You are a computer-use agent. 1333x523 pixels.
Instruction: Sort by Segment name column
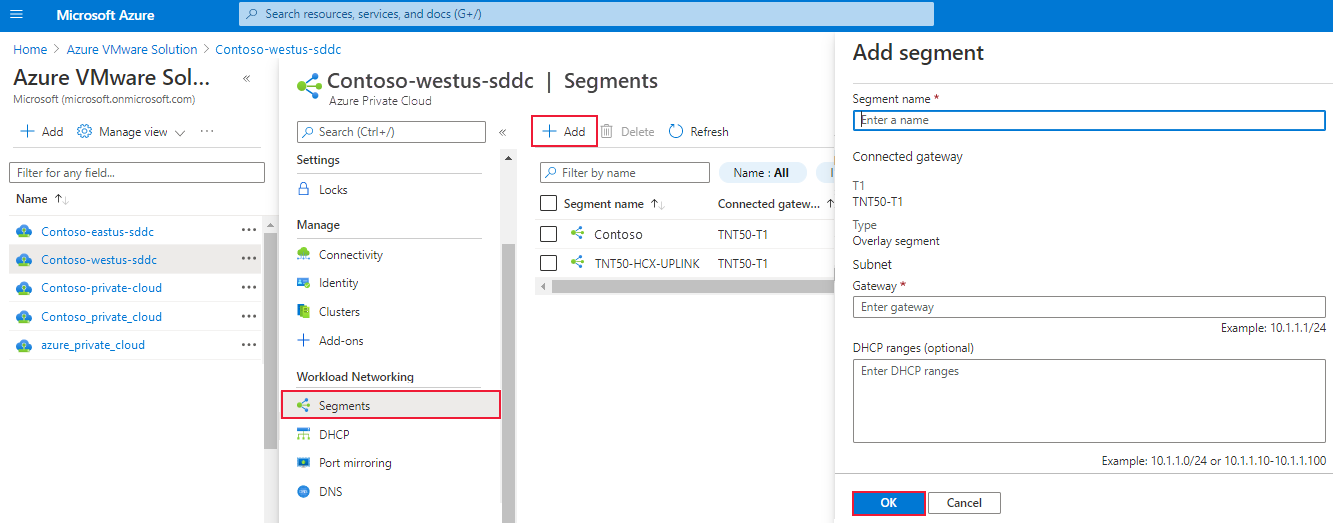tap(614, 204)
